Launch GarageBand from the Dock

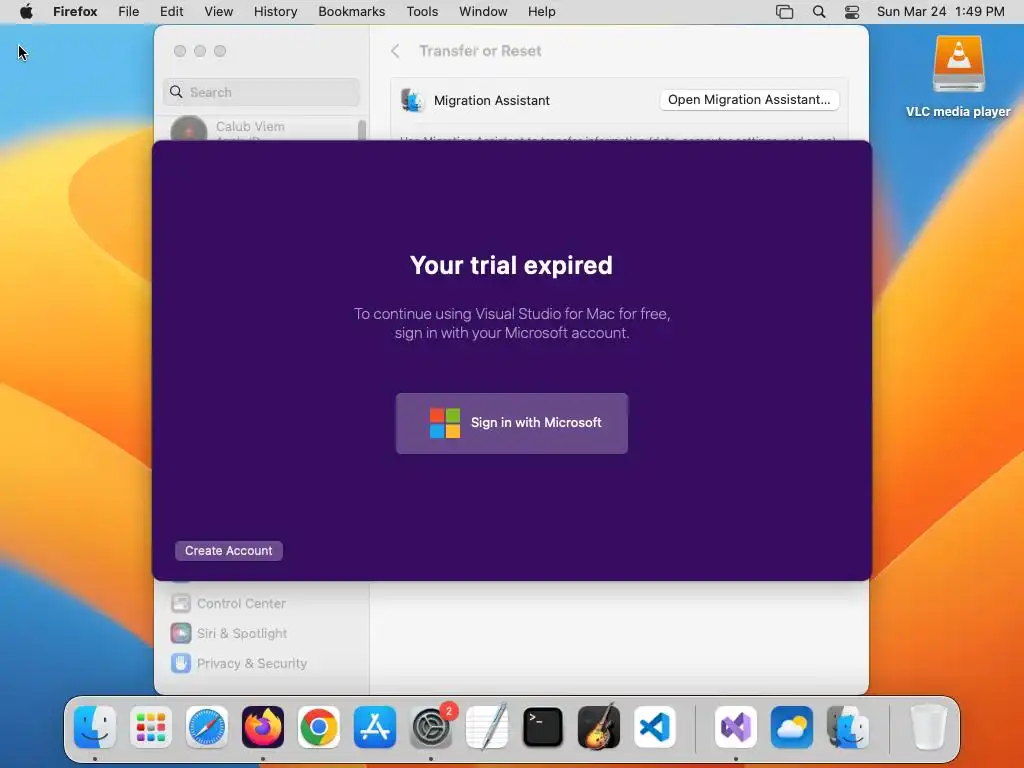click(x=599, y=727)
